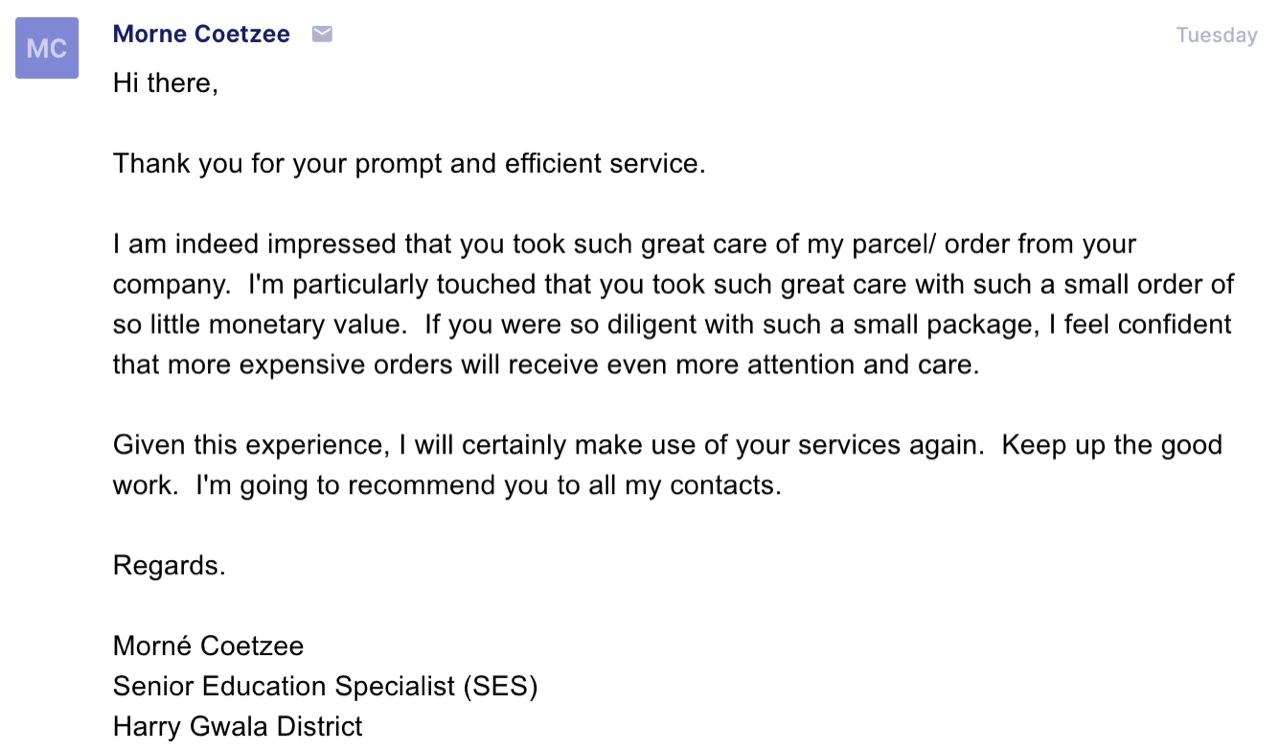
Task: Click the line starting 'so little monetary value'
Action: (672, 325)
